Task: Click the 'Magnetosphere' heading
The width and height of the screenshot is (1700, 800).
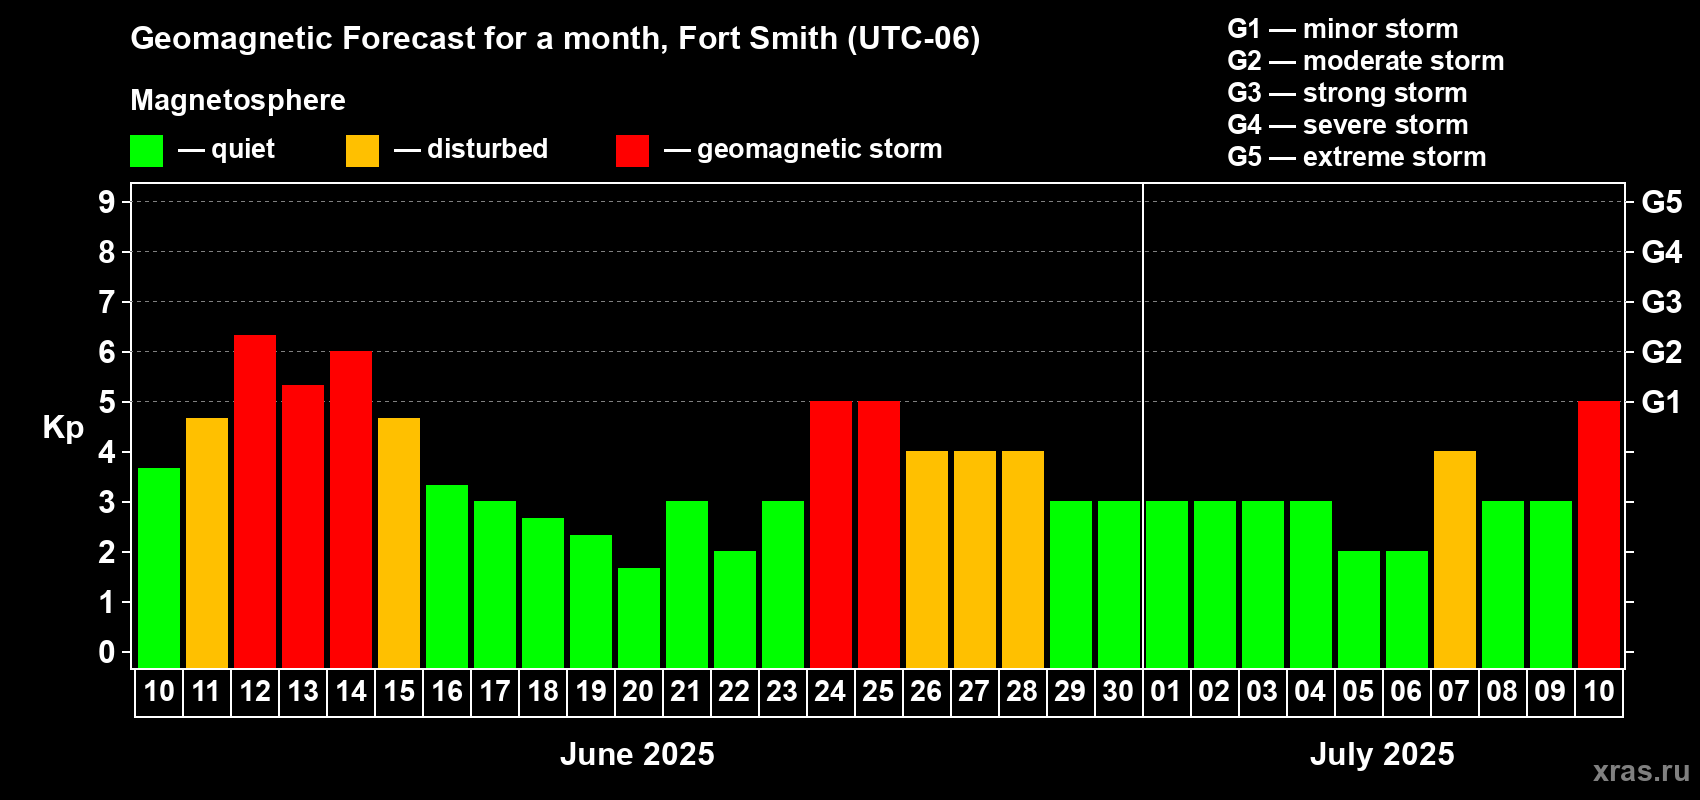Action: click(x=238, y=100)
